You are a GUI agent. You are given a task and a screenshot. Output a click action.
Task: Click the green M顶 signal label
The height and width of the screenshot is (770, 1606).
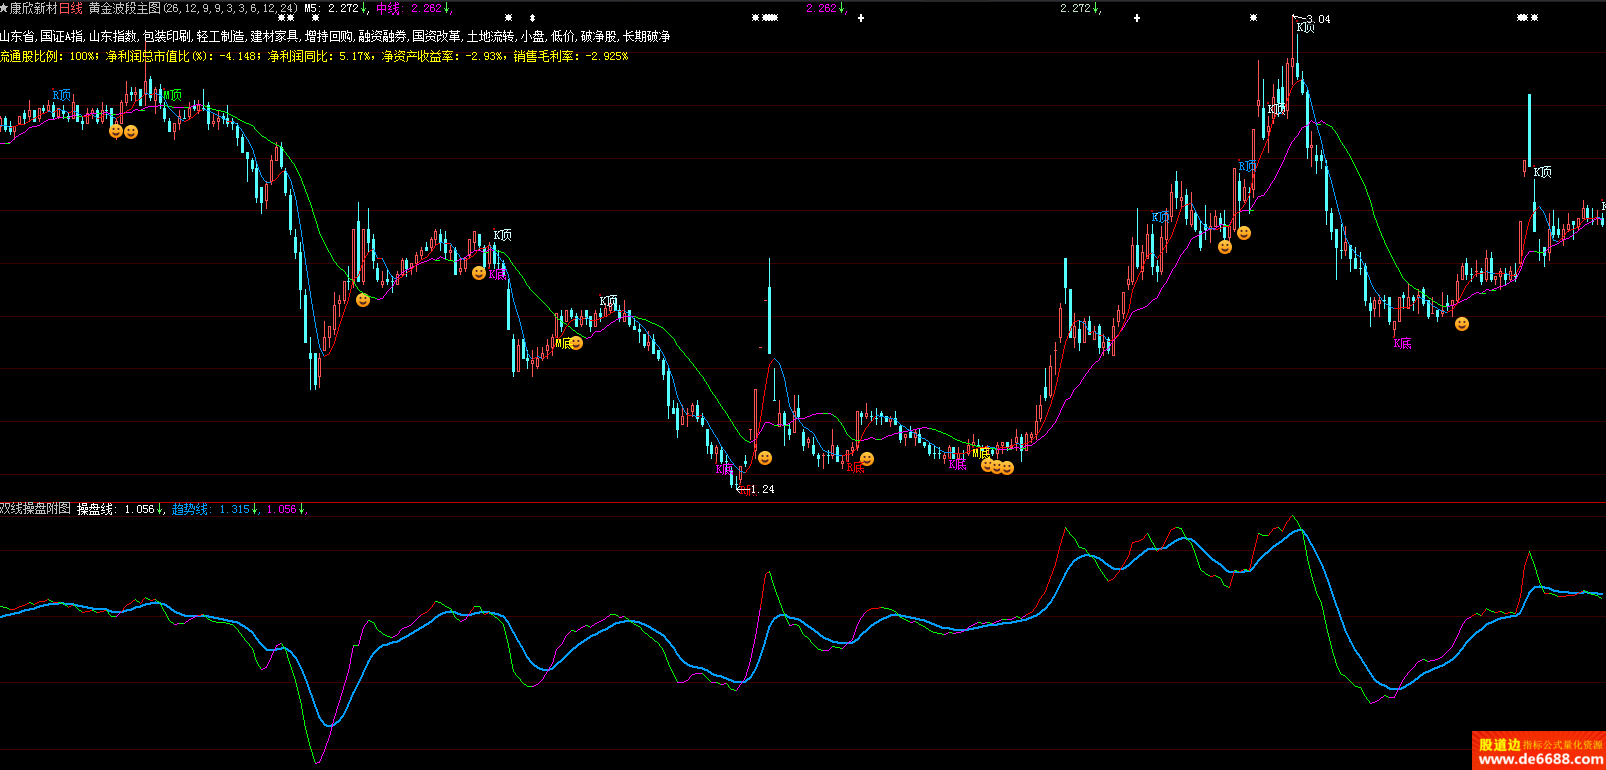coord(173,96)
